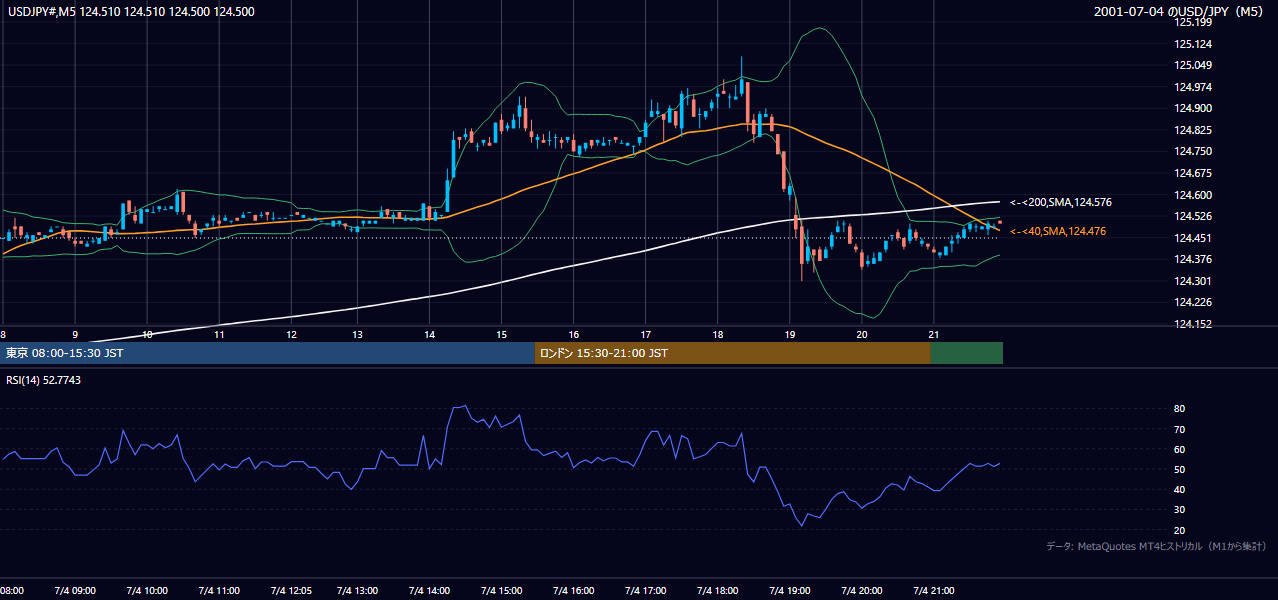Click price axis value 124.451
1278x600 pixels.
(1193, 238)
